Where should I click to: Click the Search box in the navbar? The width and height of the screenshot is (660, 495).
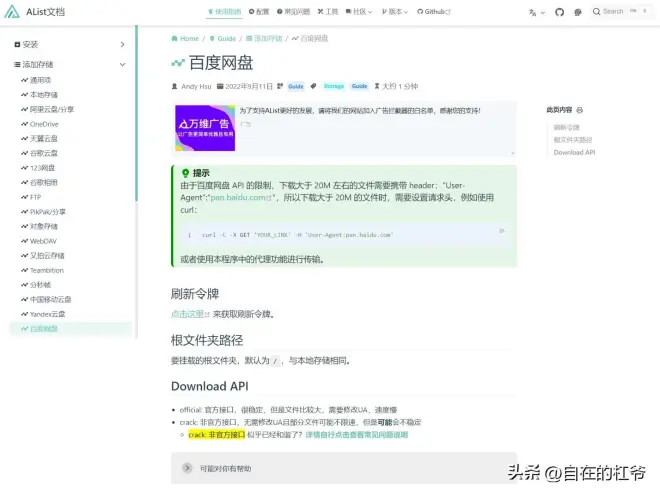point(621,12)
